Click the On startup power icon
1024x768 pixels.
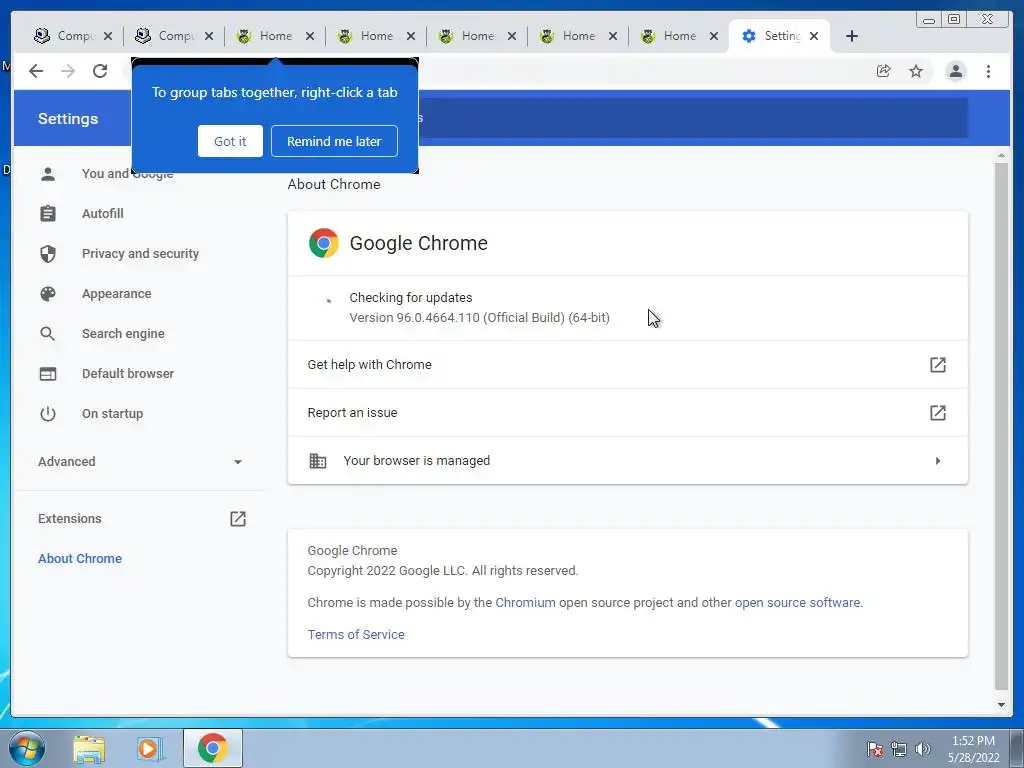coord(48,413)
